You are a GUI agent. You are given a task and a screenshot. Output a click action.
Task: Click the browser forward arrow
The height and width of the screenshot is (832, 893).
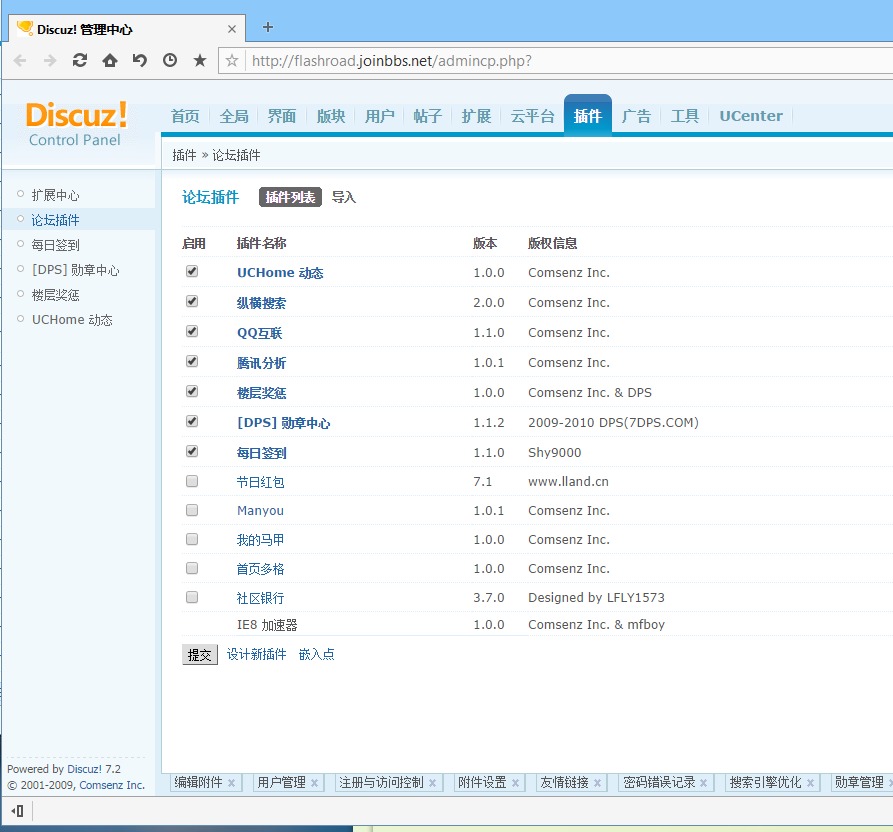(x=50, y=60)
